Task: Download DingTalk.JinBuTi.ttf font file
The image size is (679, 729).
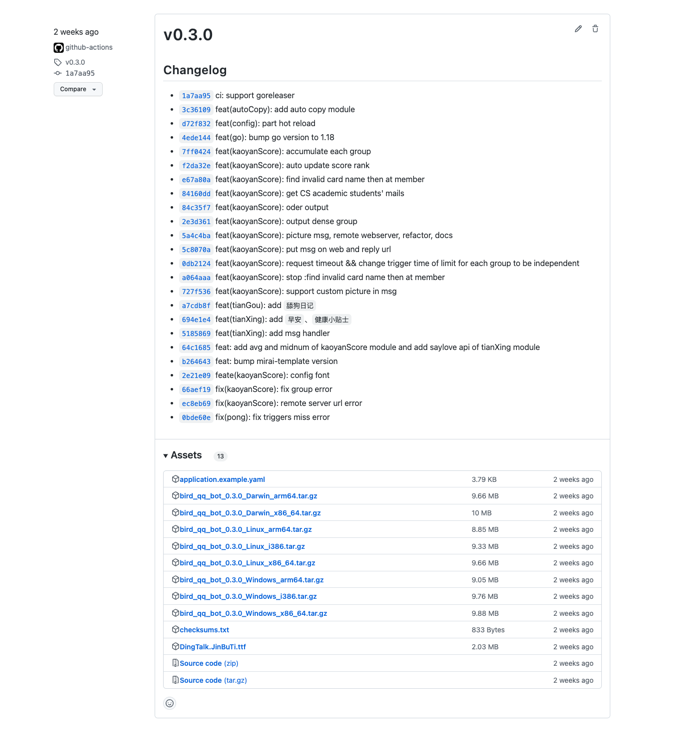Action: tap(212, 647)
